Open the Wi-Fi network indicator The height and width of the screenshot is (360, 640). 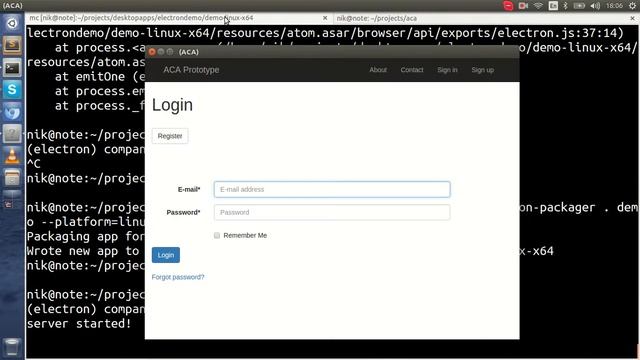click(538, 6)
